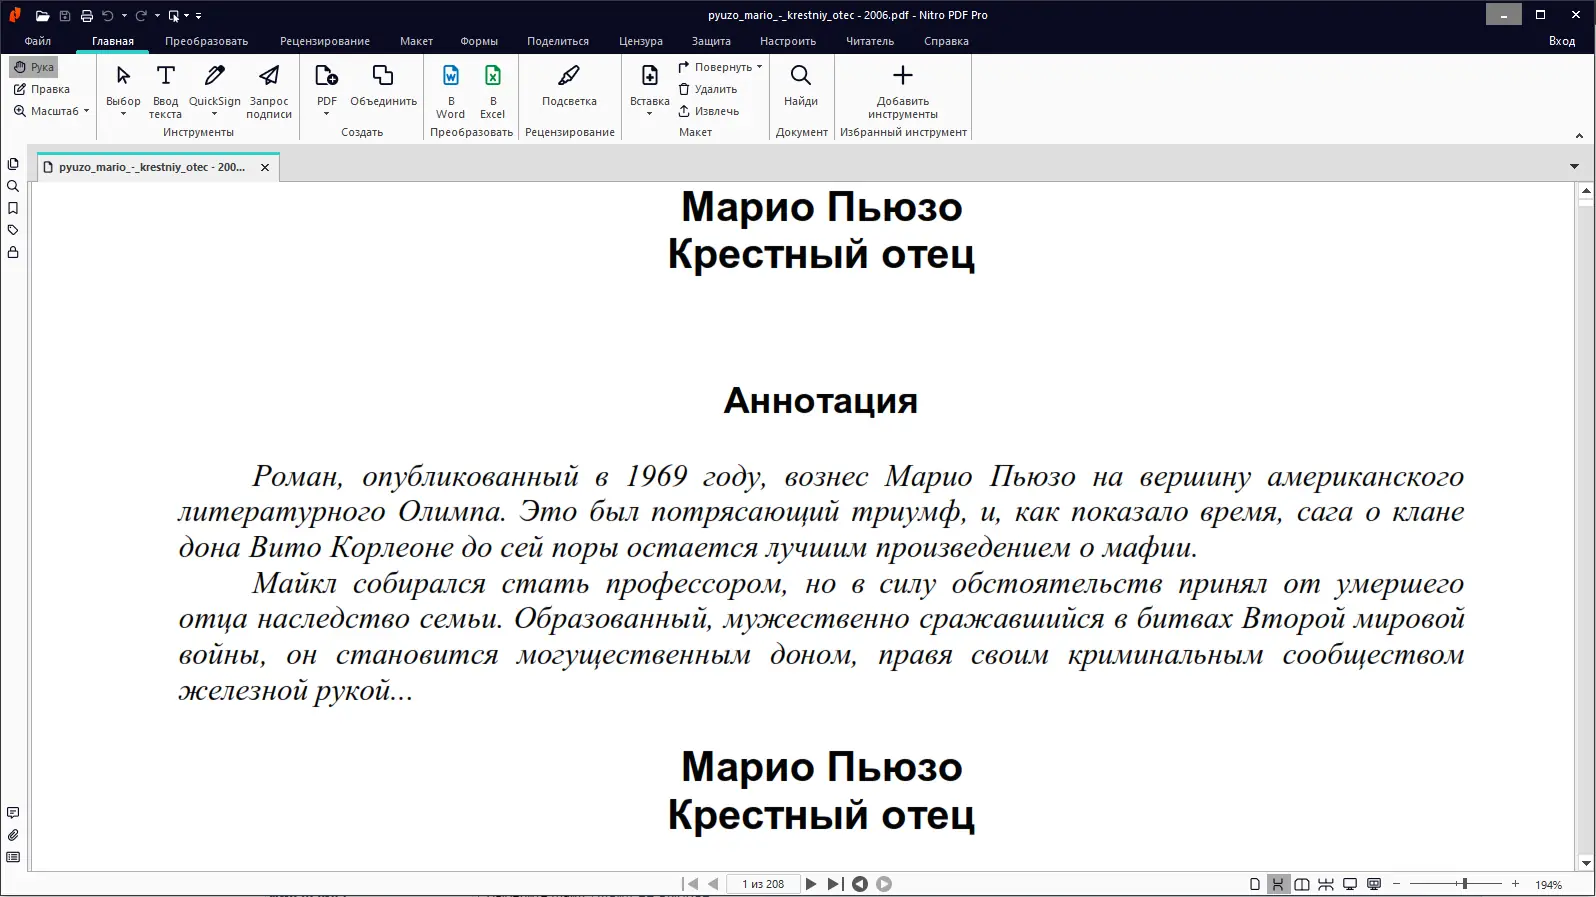
Task: Open the tags panel in left sidebar
Action: pos(13,230)
